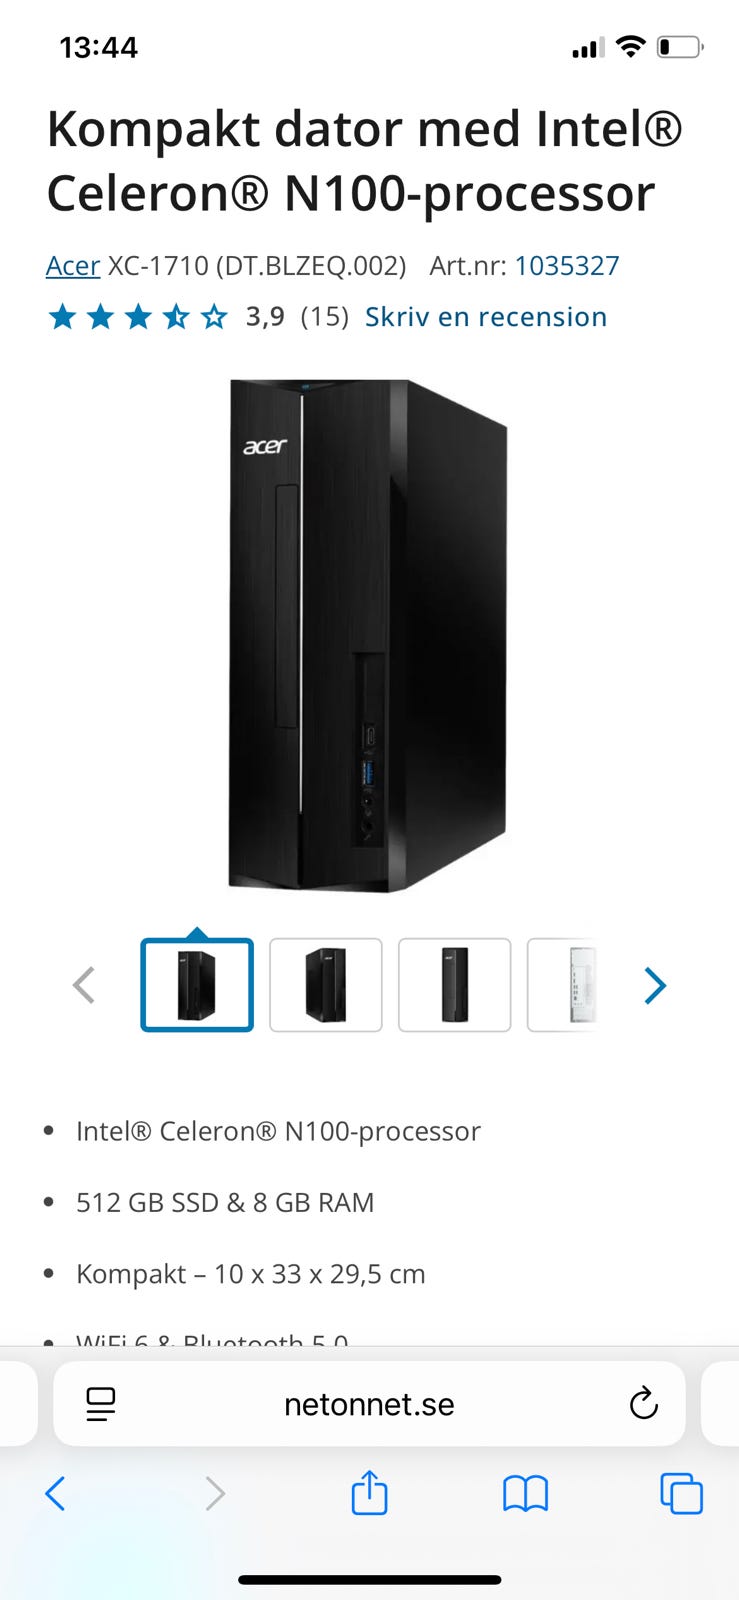Open article number 1035327 link
This screenshot has height=1600, width=739.
(567, 266)
